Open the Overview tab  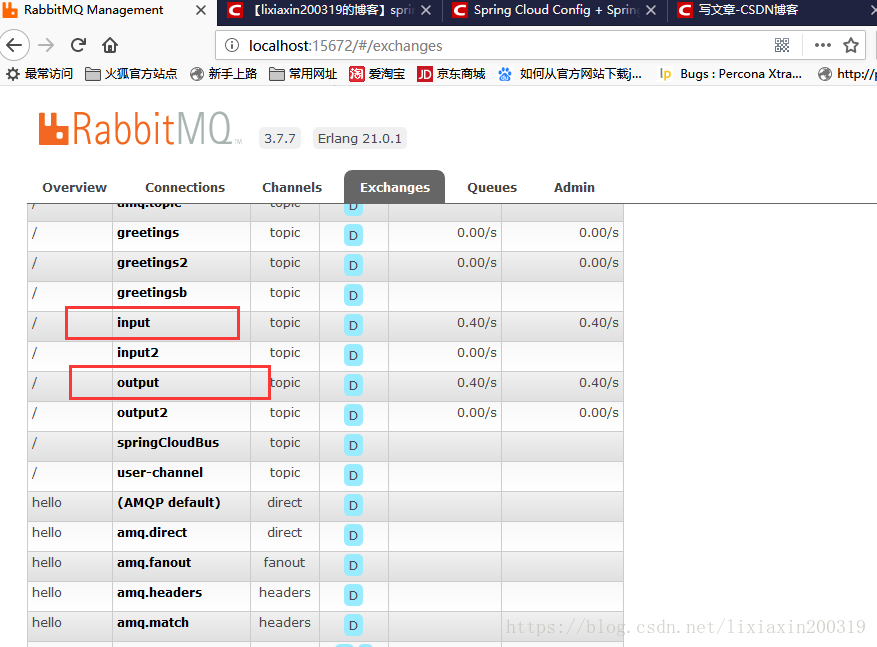(x=74, y=187)
